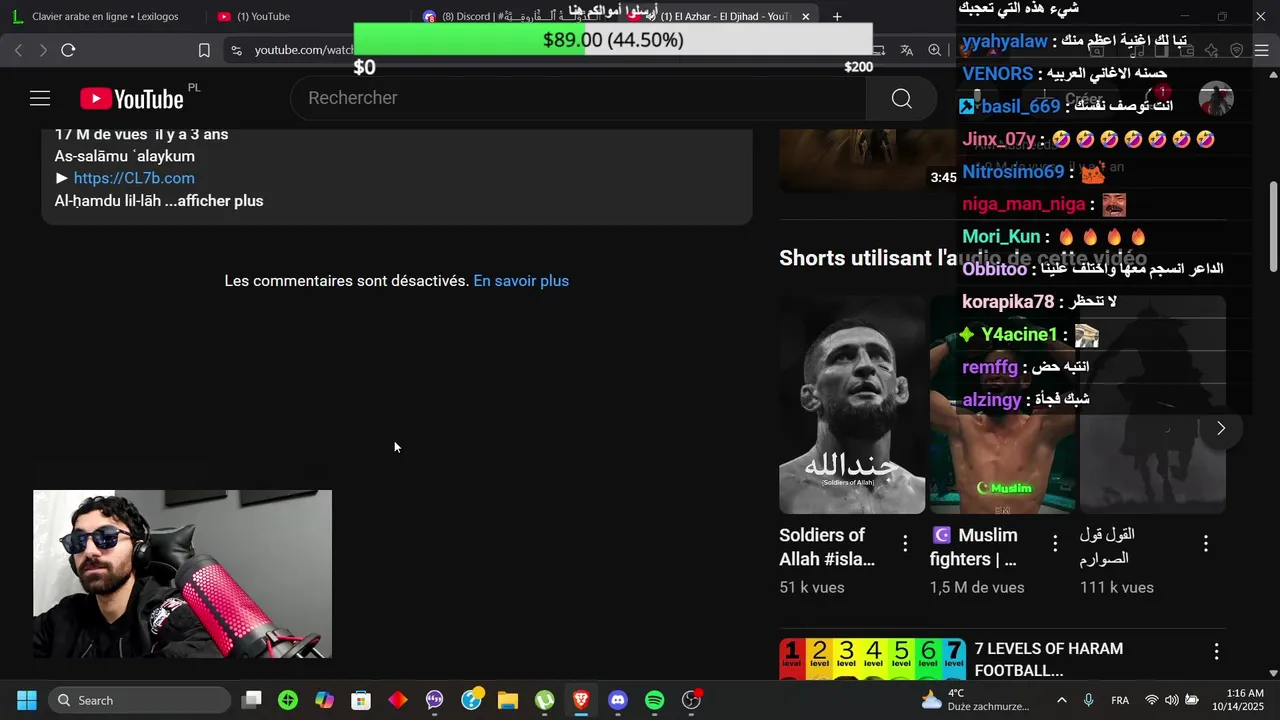Screen dimensions: 1280x720
Task: Open the dark horseman short thumbnail
Action: [x=1153, y=404]
